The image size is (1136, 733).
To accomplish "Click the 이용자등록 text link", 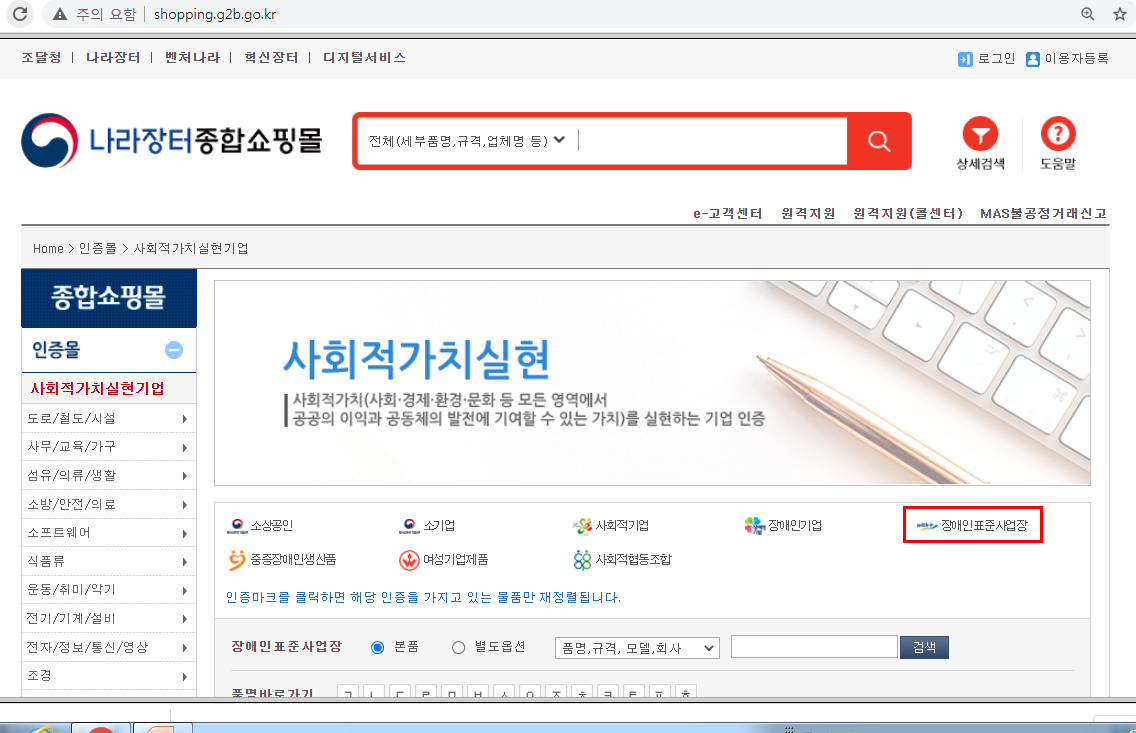I will click(1076, 59).
